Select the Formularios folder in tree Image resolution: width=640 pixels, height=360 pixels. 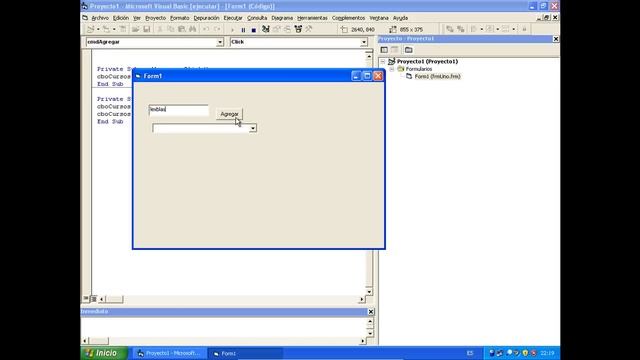418,69
